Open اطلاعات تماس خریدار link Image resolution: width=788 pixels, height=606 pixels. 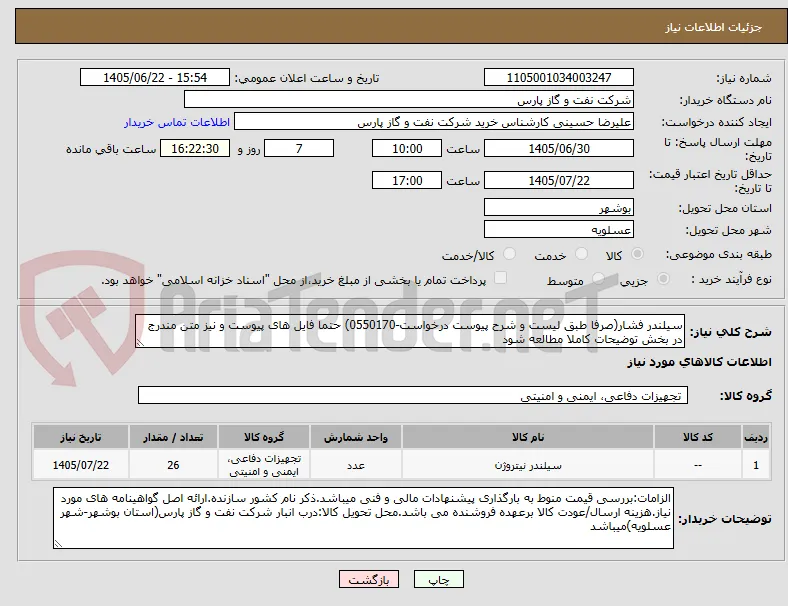click(x=177, y=122)
